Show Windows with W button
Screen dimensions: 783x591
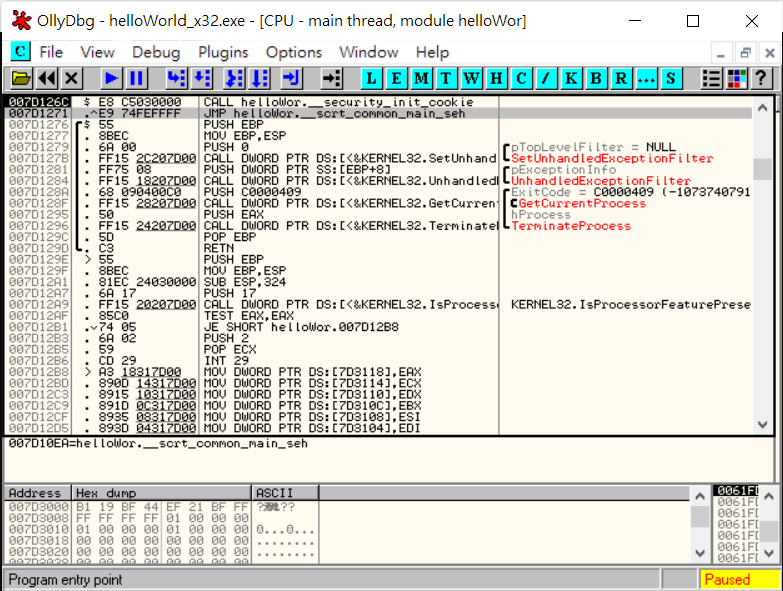click(x=471, y=78)
